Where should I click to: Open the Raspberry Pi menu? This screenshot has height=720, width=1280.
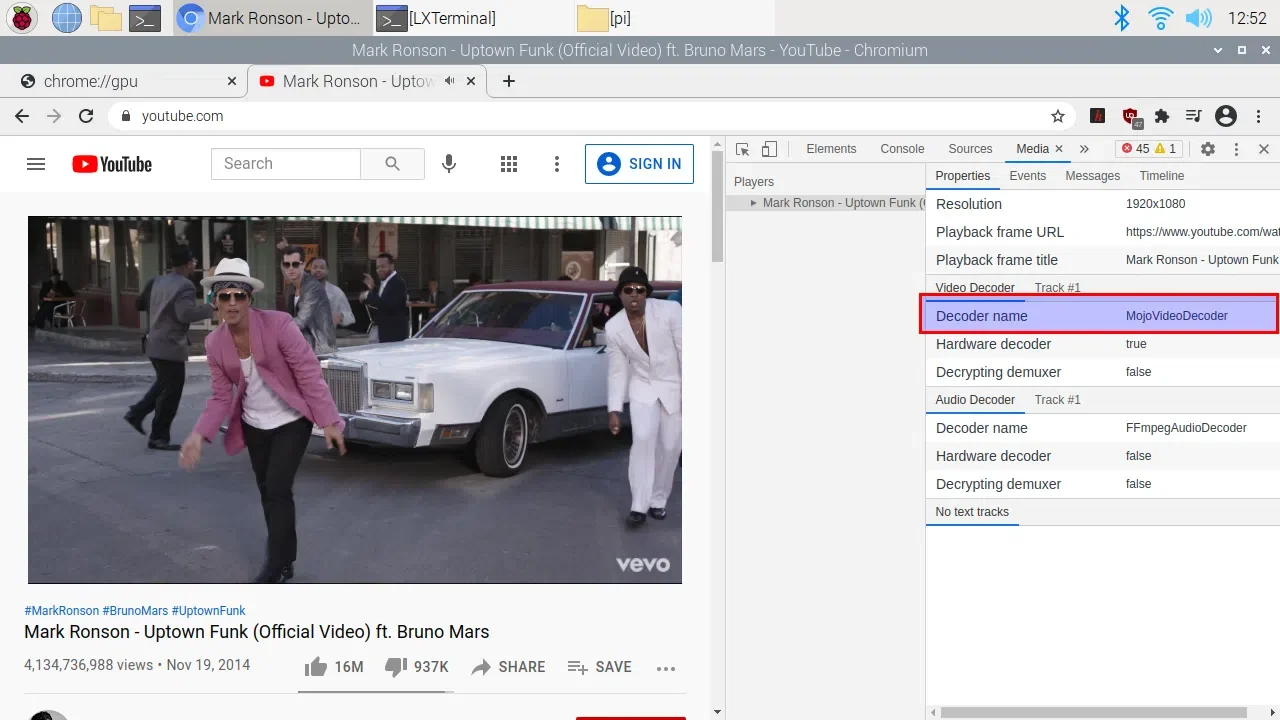tap(22, 18)
